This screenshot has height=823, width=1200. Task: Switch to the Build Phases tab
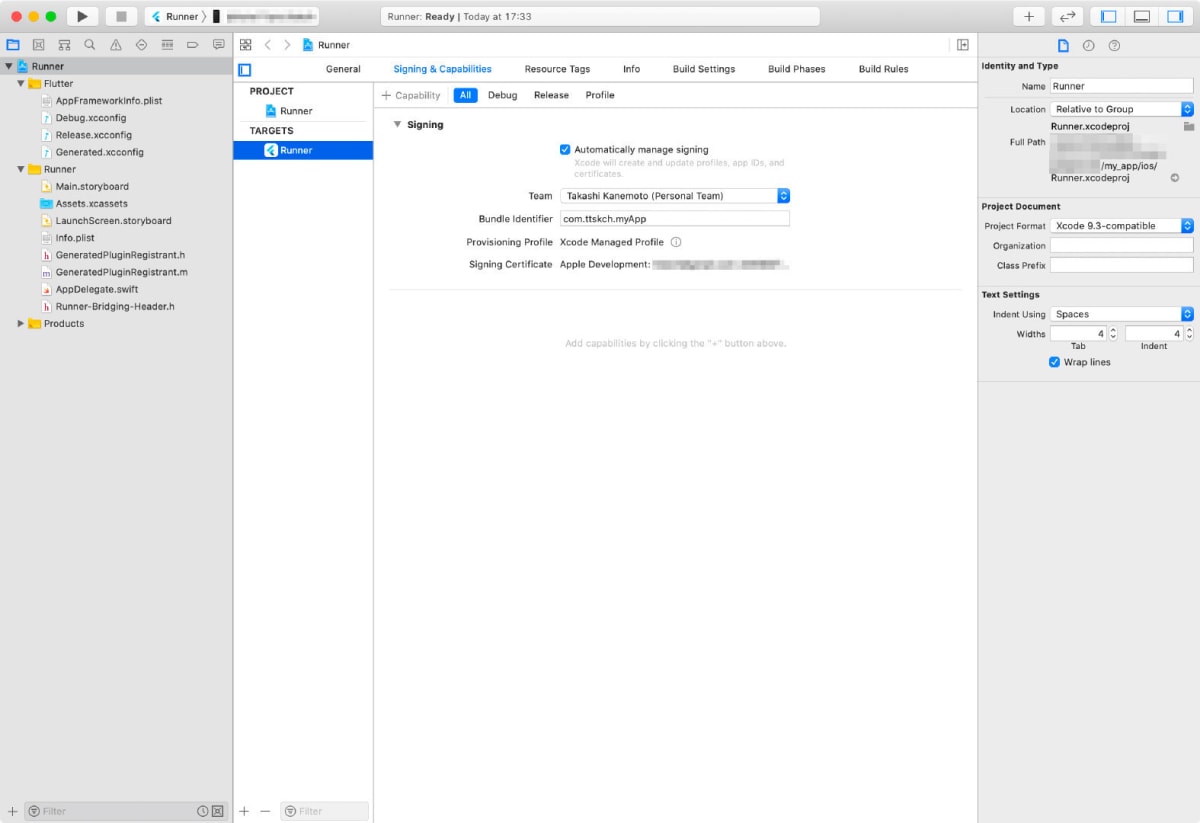pos(797,69)
